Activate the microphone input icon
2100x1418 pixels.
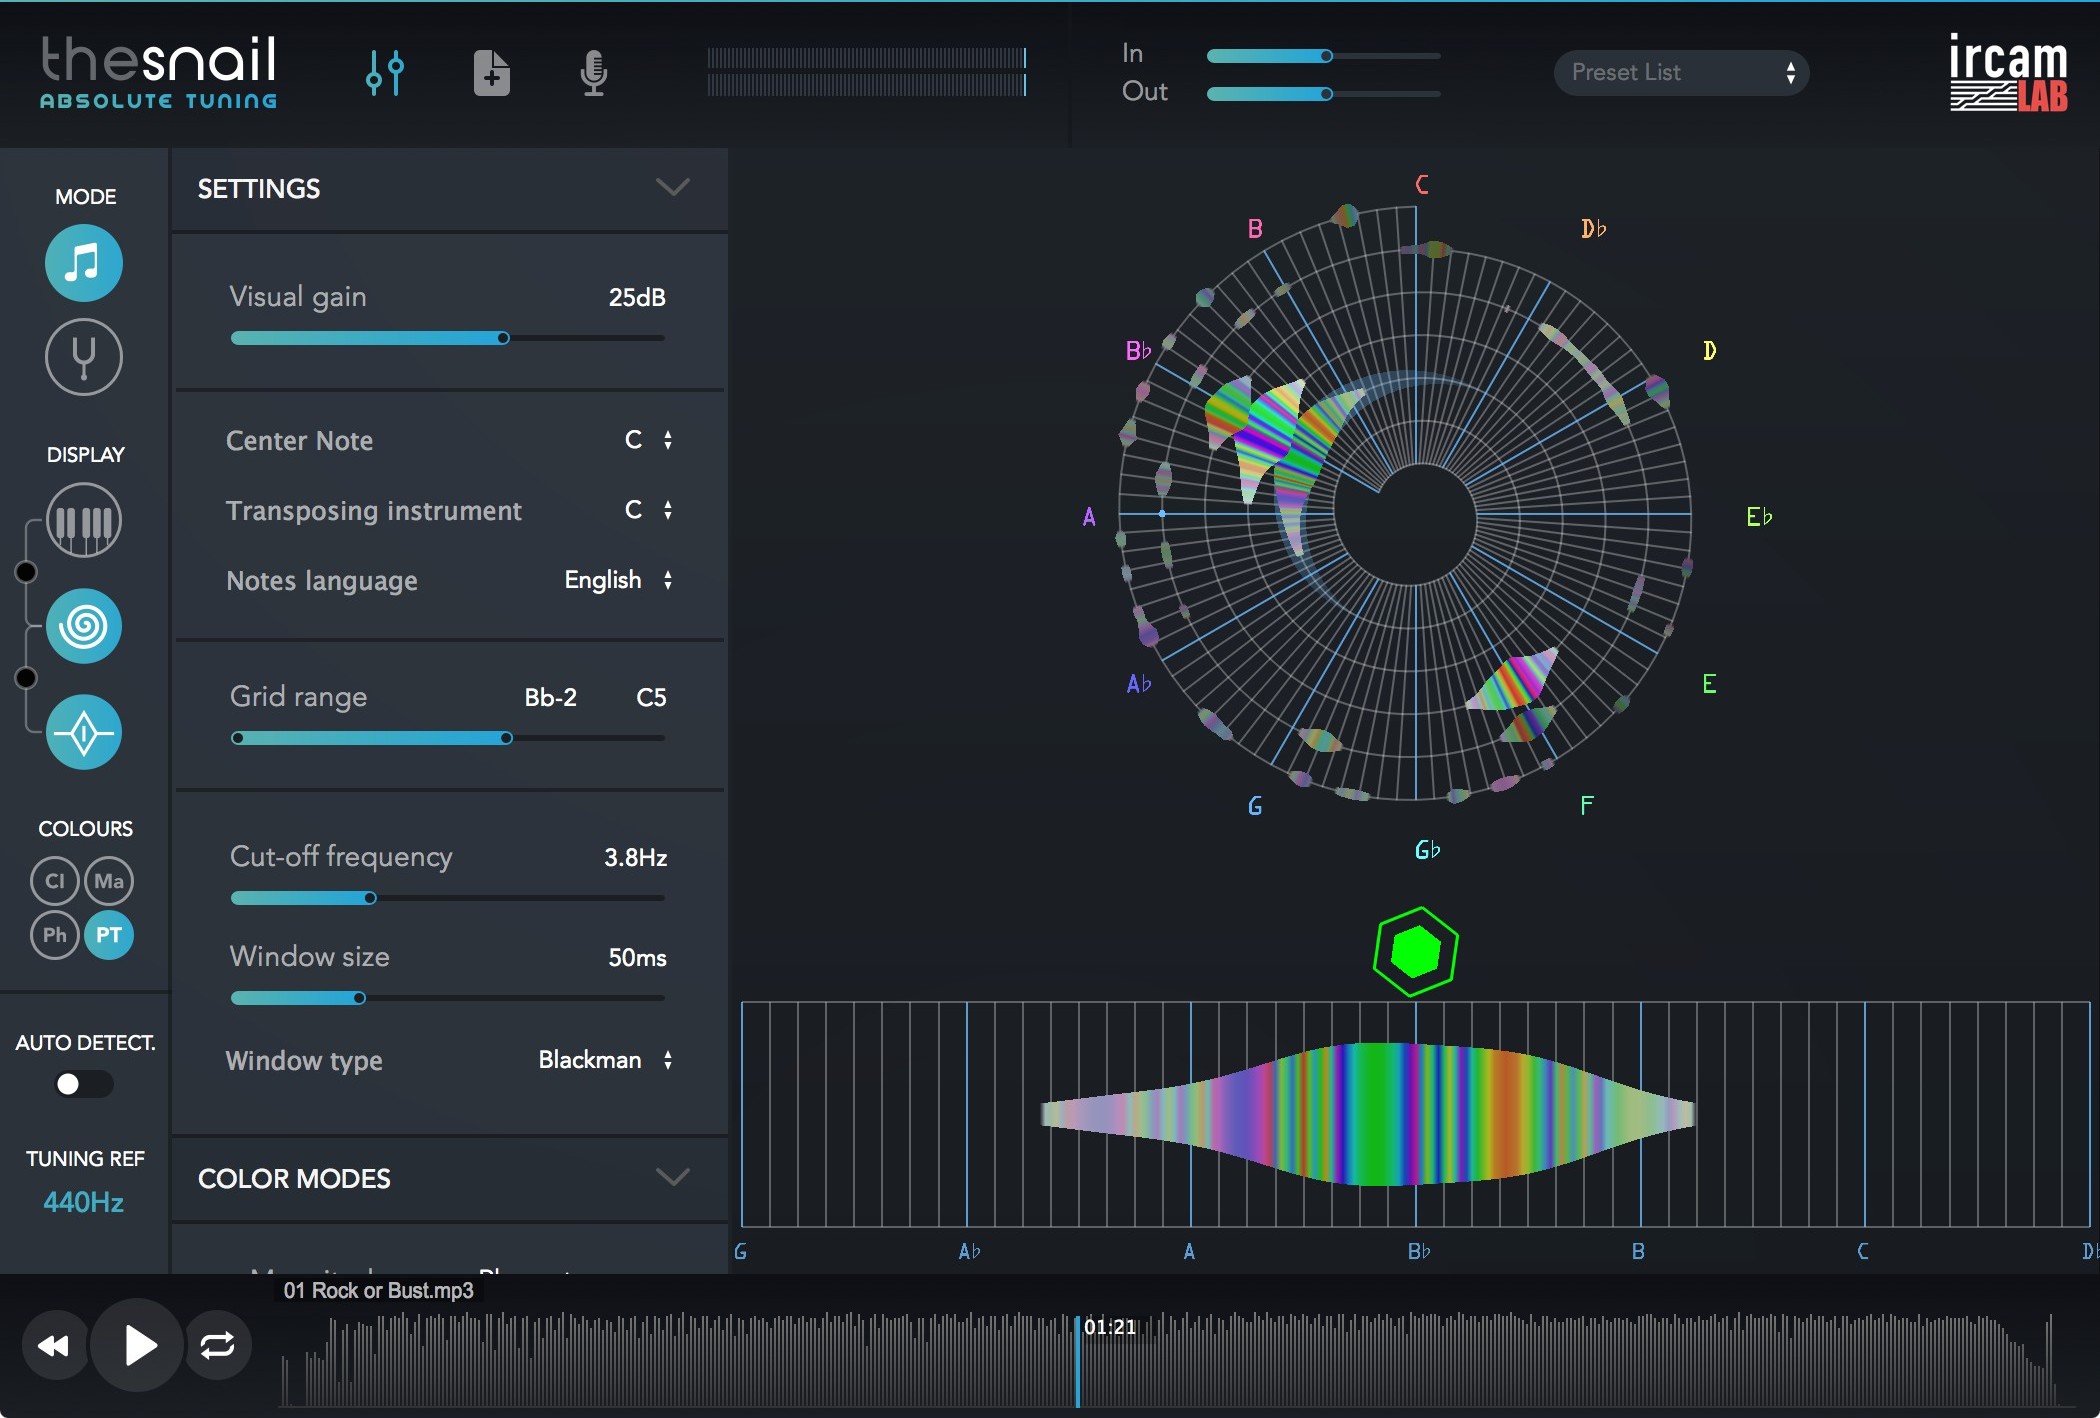pos(594,72)
